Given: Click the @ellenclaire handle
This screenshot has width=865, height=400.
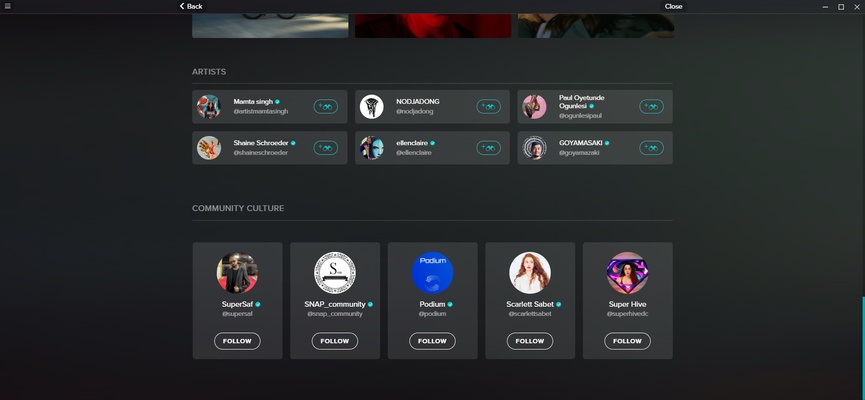Looking at the screenshot, I should [x=414, y=153].
